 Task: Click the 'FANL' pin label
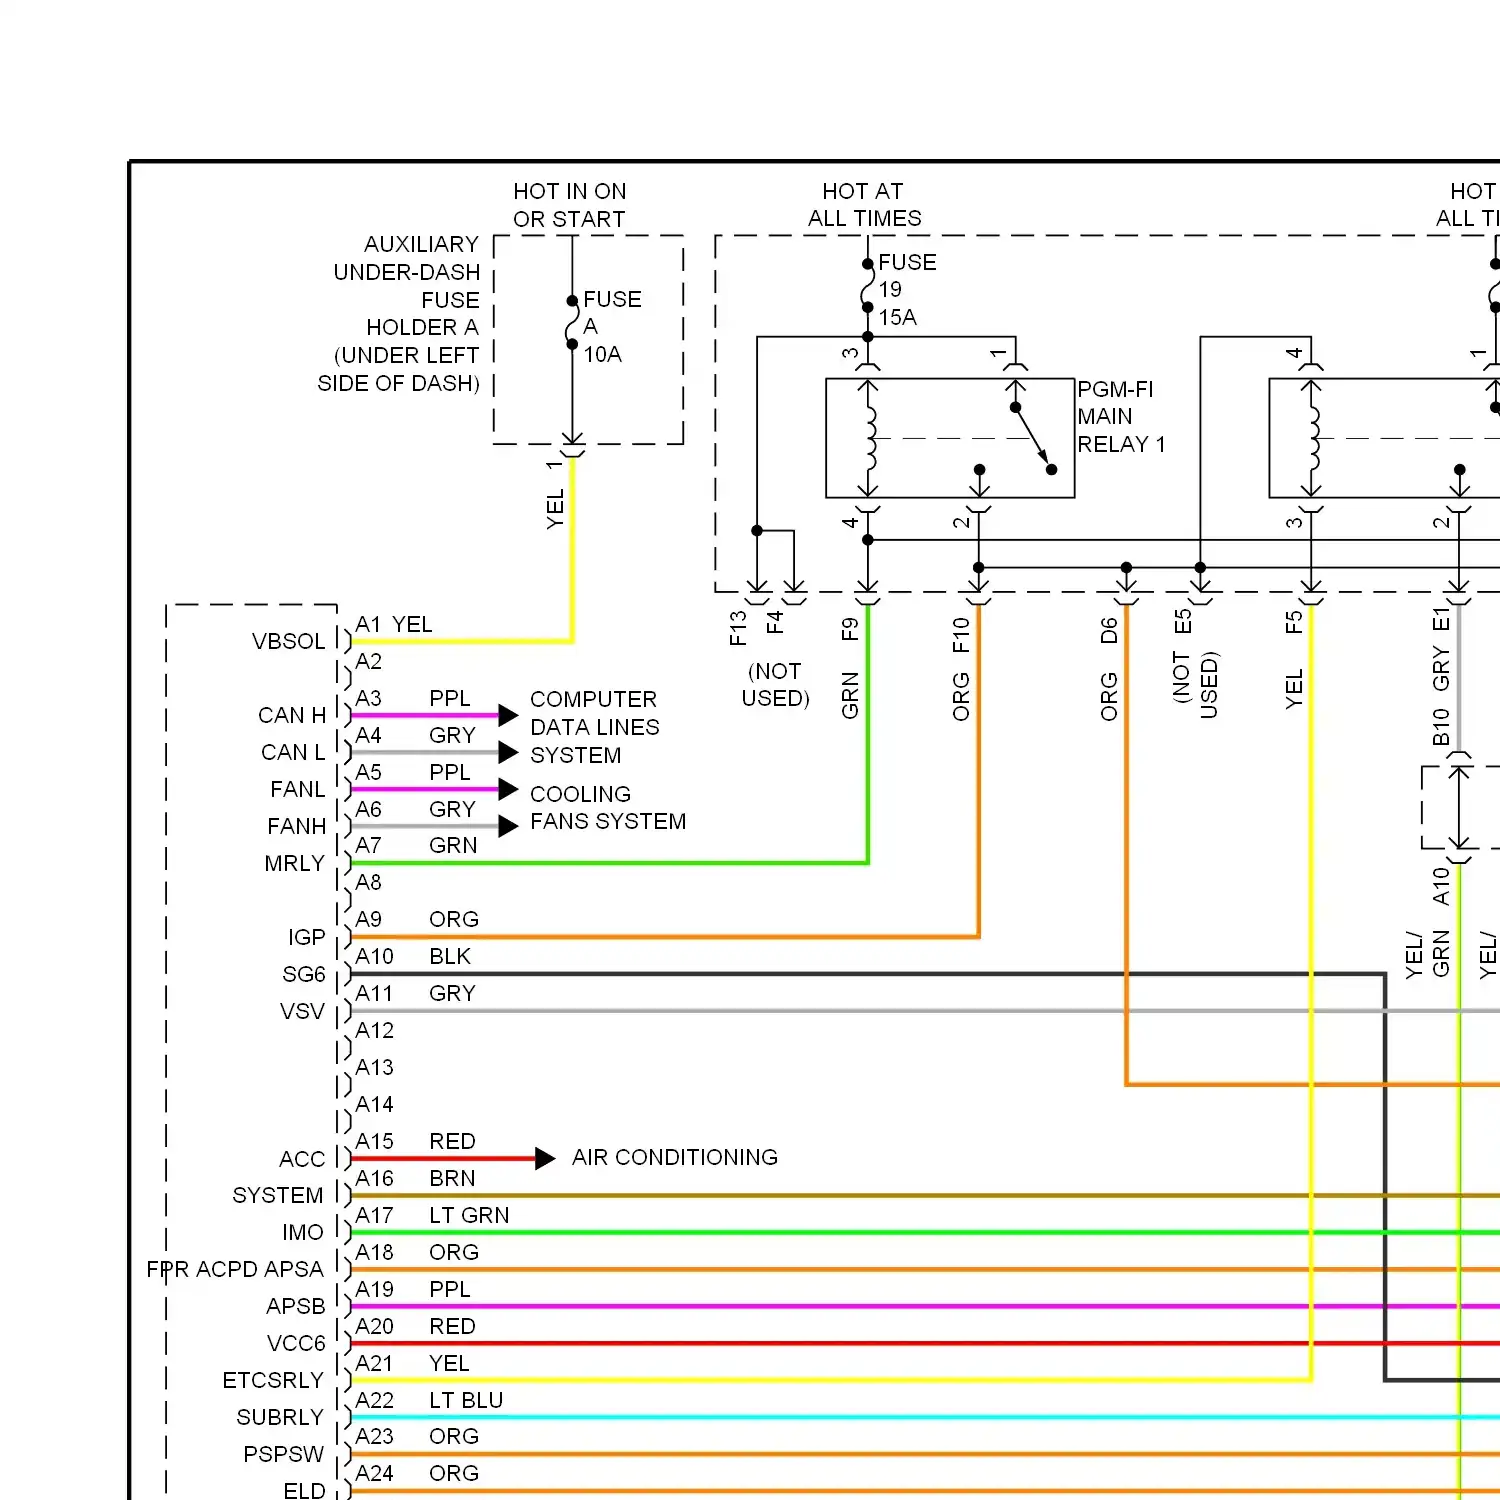(298, 790)
